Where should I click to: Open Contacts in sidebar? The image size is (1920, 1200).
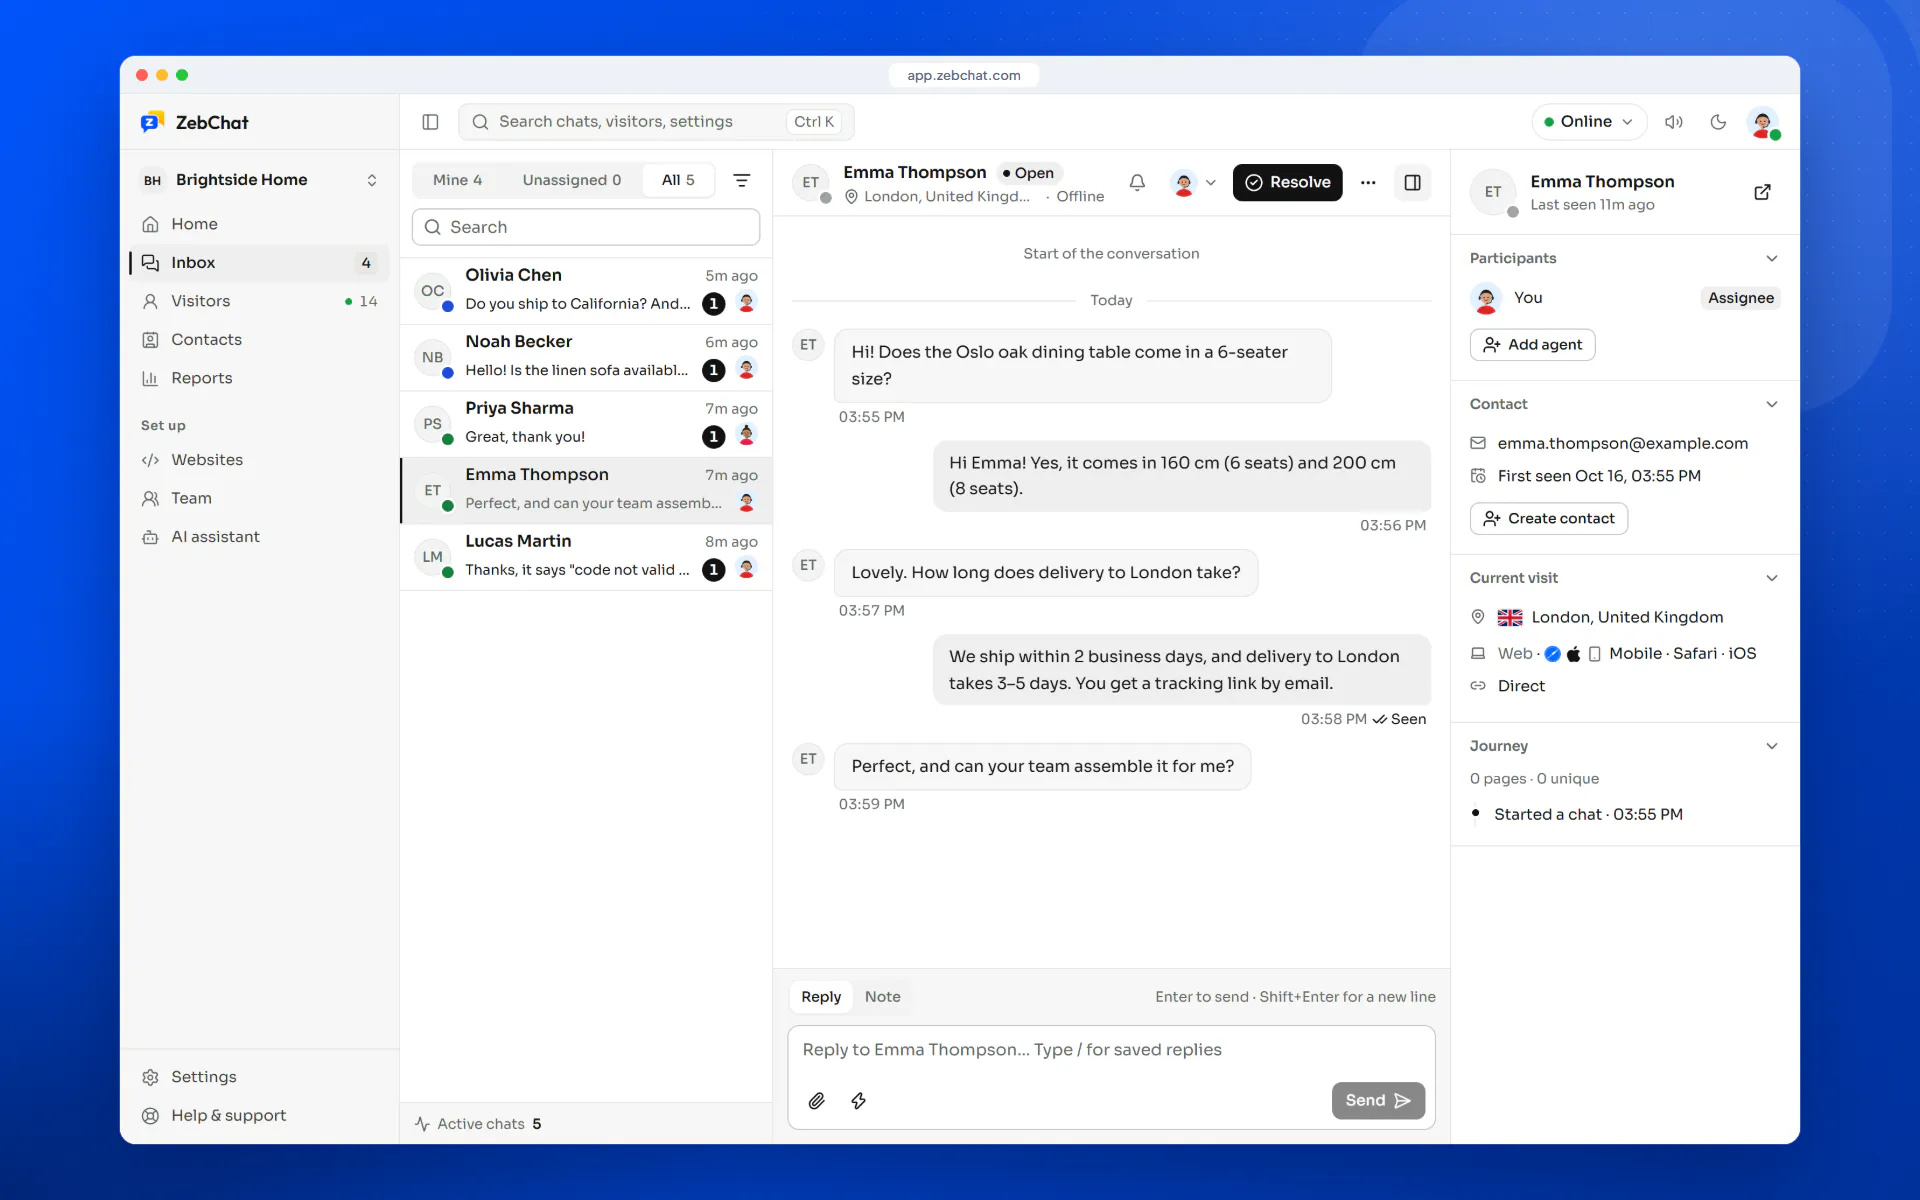(260, 340)
